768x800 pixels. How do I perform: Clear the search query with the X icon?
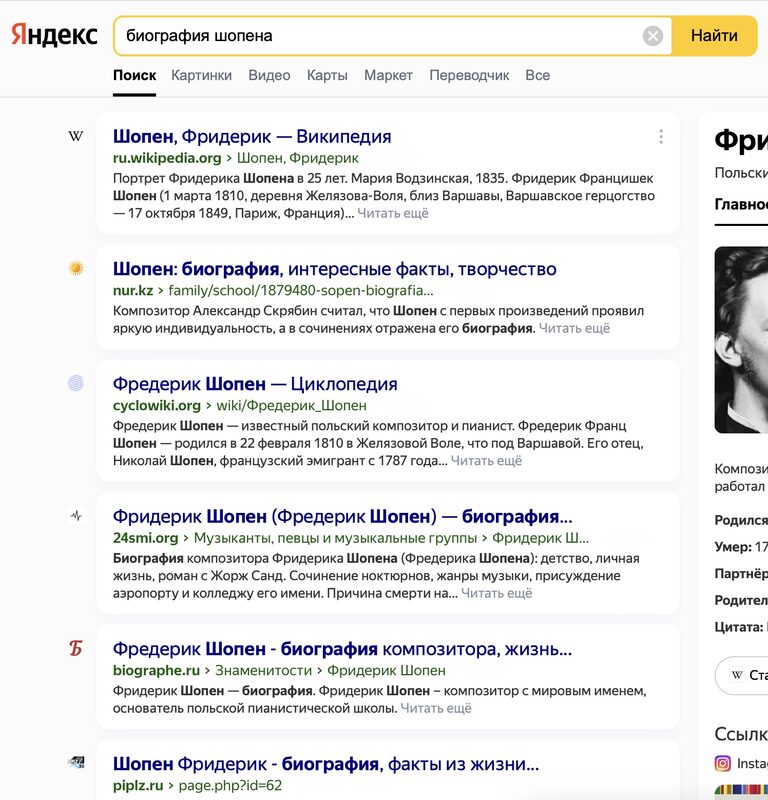[x=653, y=36]
